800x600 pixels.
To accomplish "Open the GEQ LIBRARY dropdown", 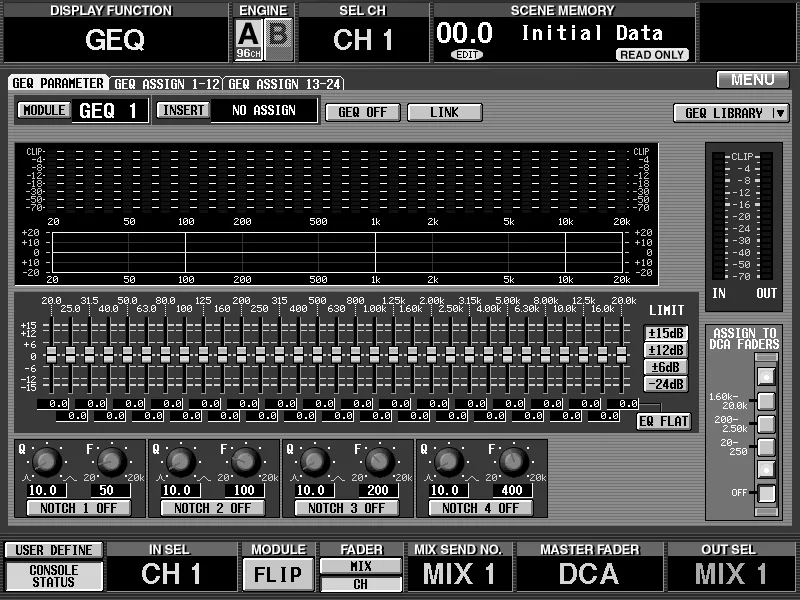I will [731, 113].
